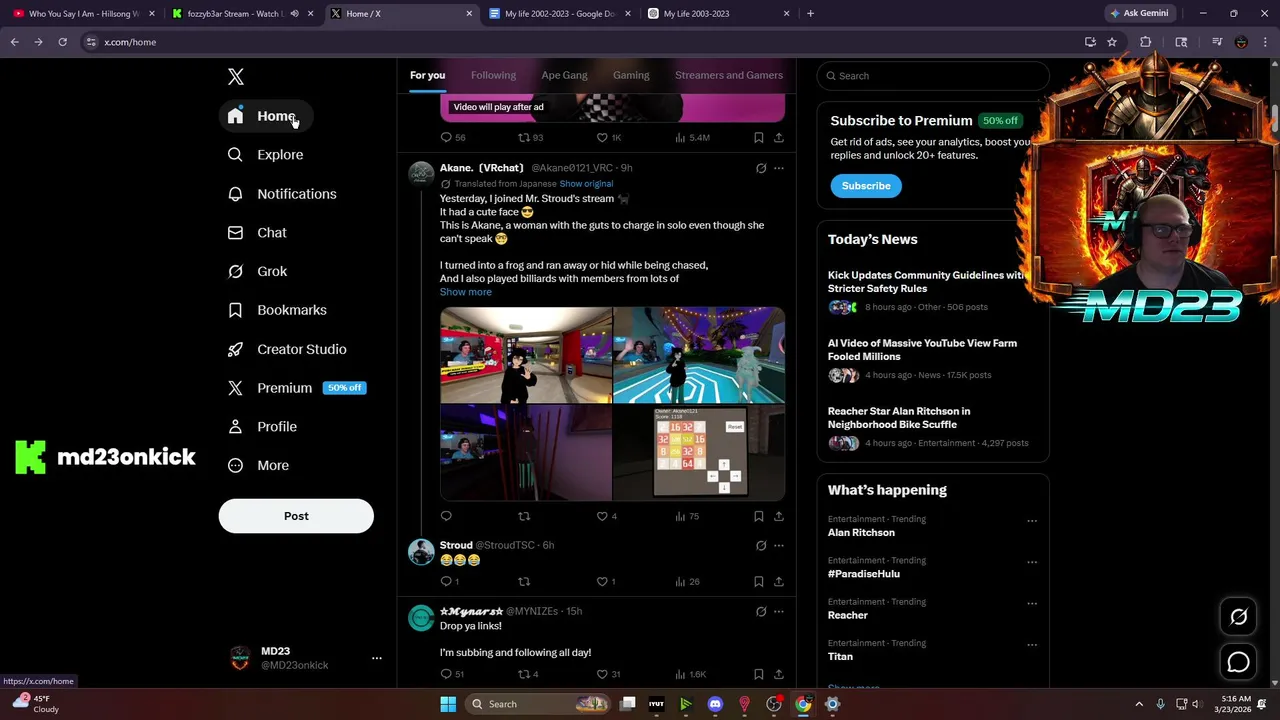The width and height of the screenshot is (1280, 720).
Task: Open Grok explain icon on Akane's post
Action: [x=761, y=168]
